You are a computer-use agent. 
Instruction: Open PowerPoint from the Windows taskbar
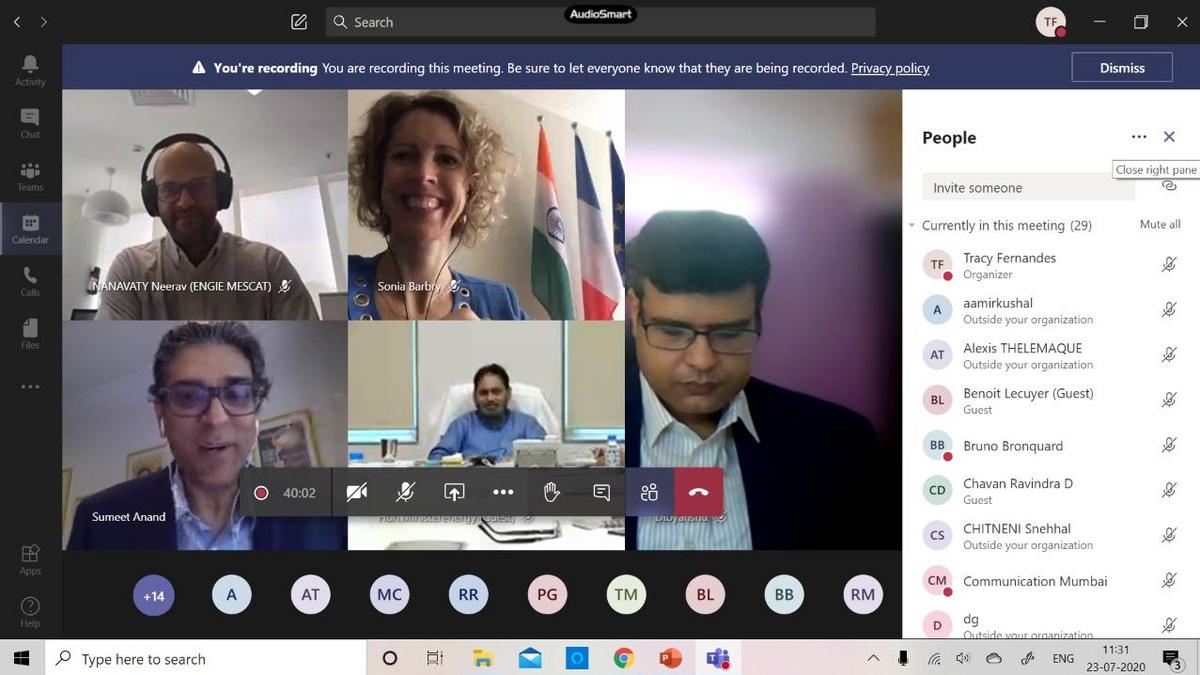[670, 658]
